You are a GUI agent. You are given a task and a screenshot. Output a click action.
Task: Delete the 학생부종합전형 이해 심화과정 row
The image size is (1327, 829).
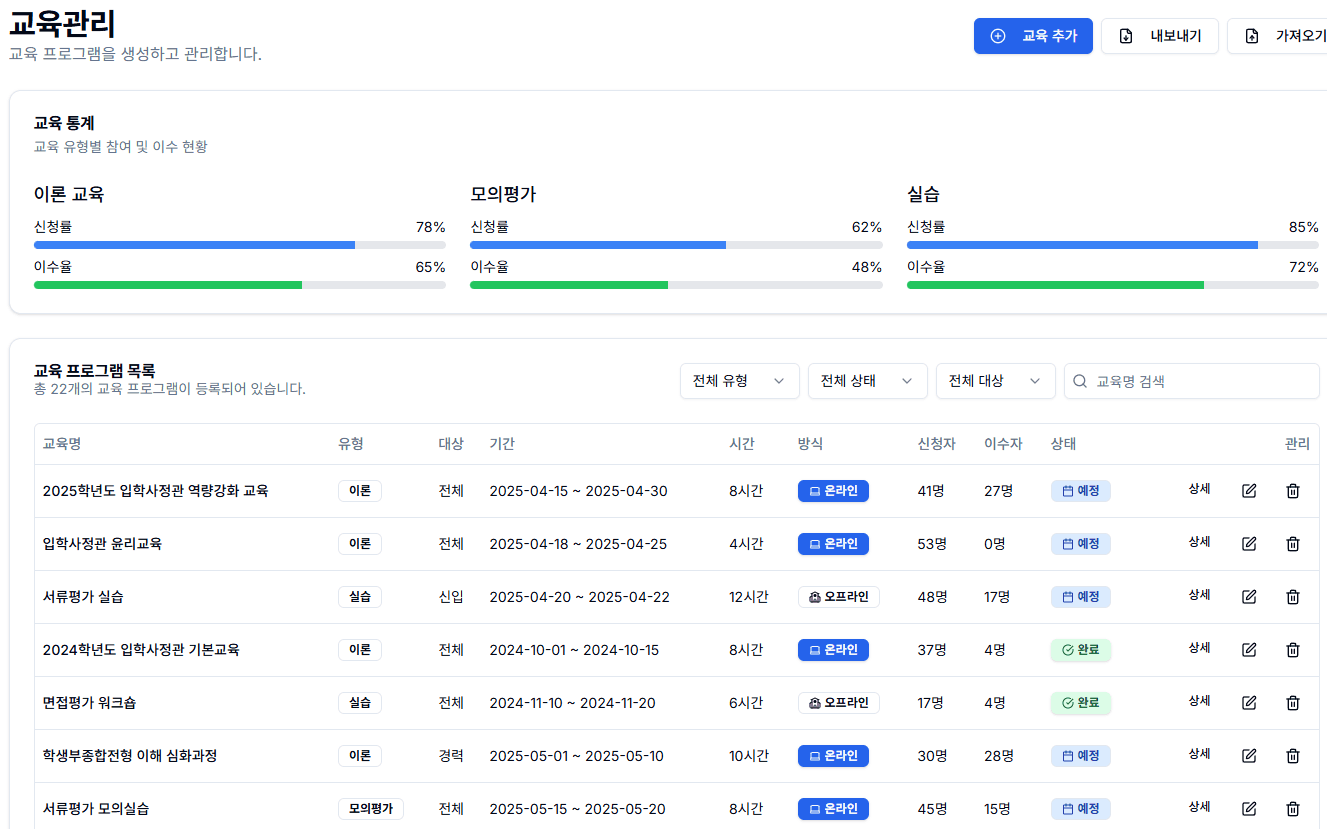tap(1293, 756)
